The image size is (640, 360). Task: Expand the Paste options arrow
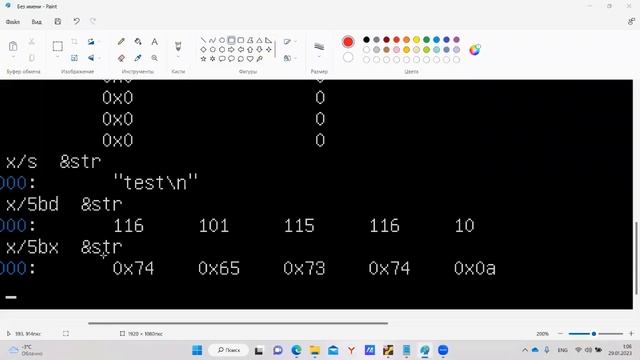tap(13, 58)
